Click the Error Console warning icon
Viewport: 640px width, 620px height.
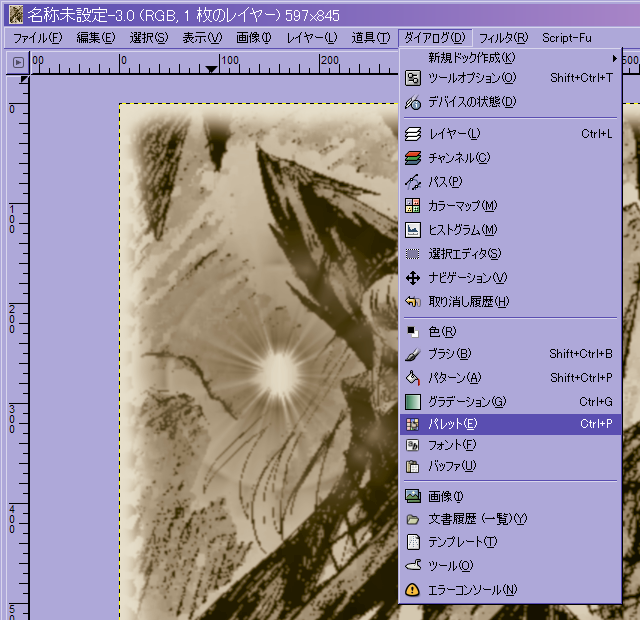[x=413, y=590]
